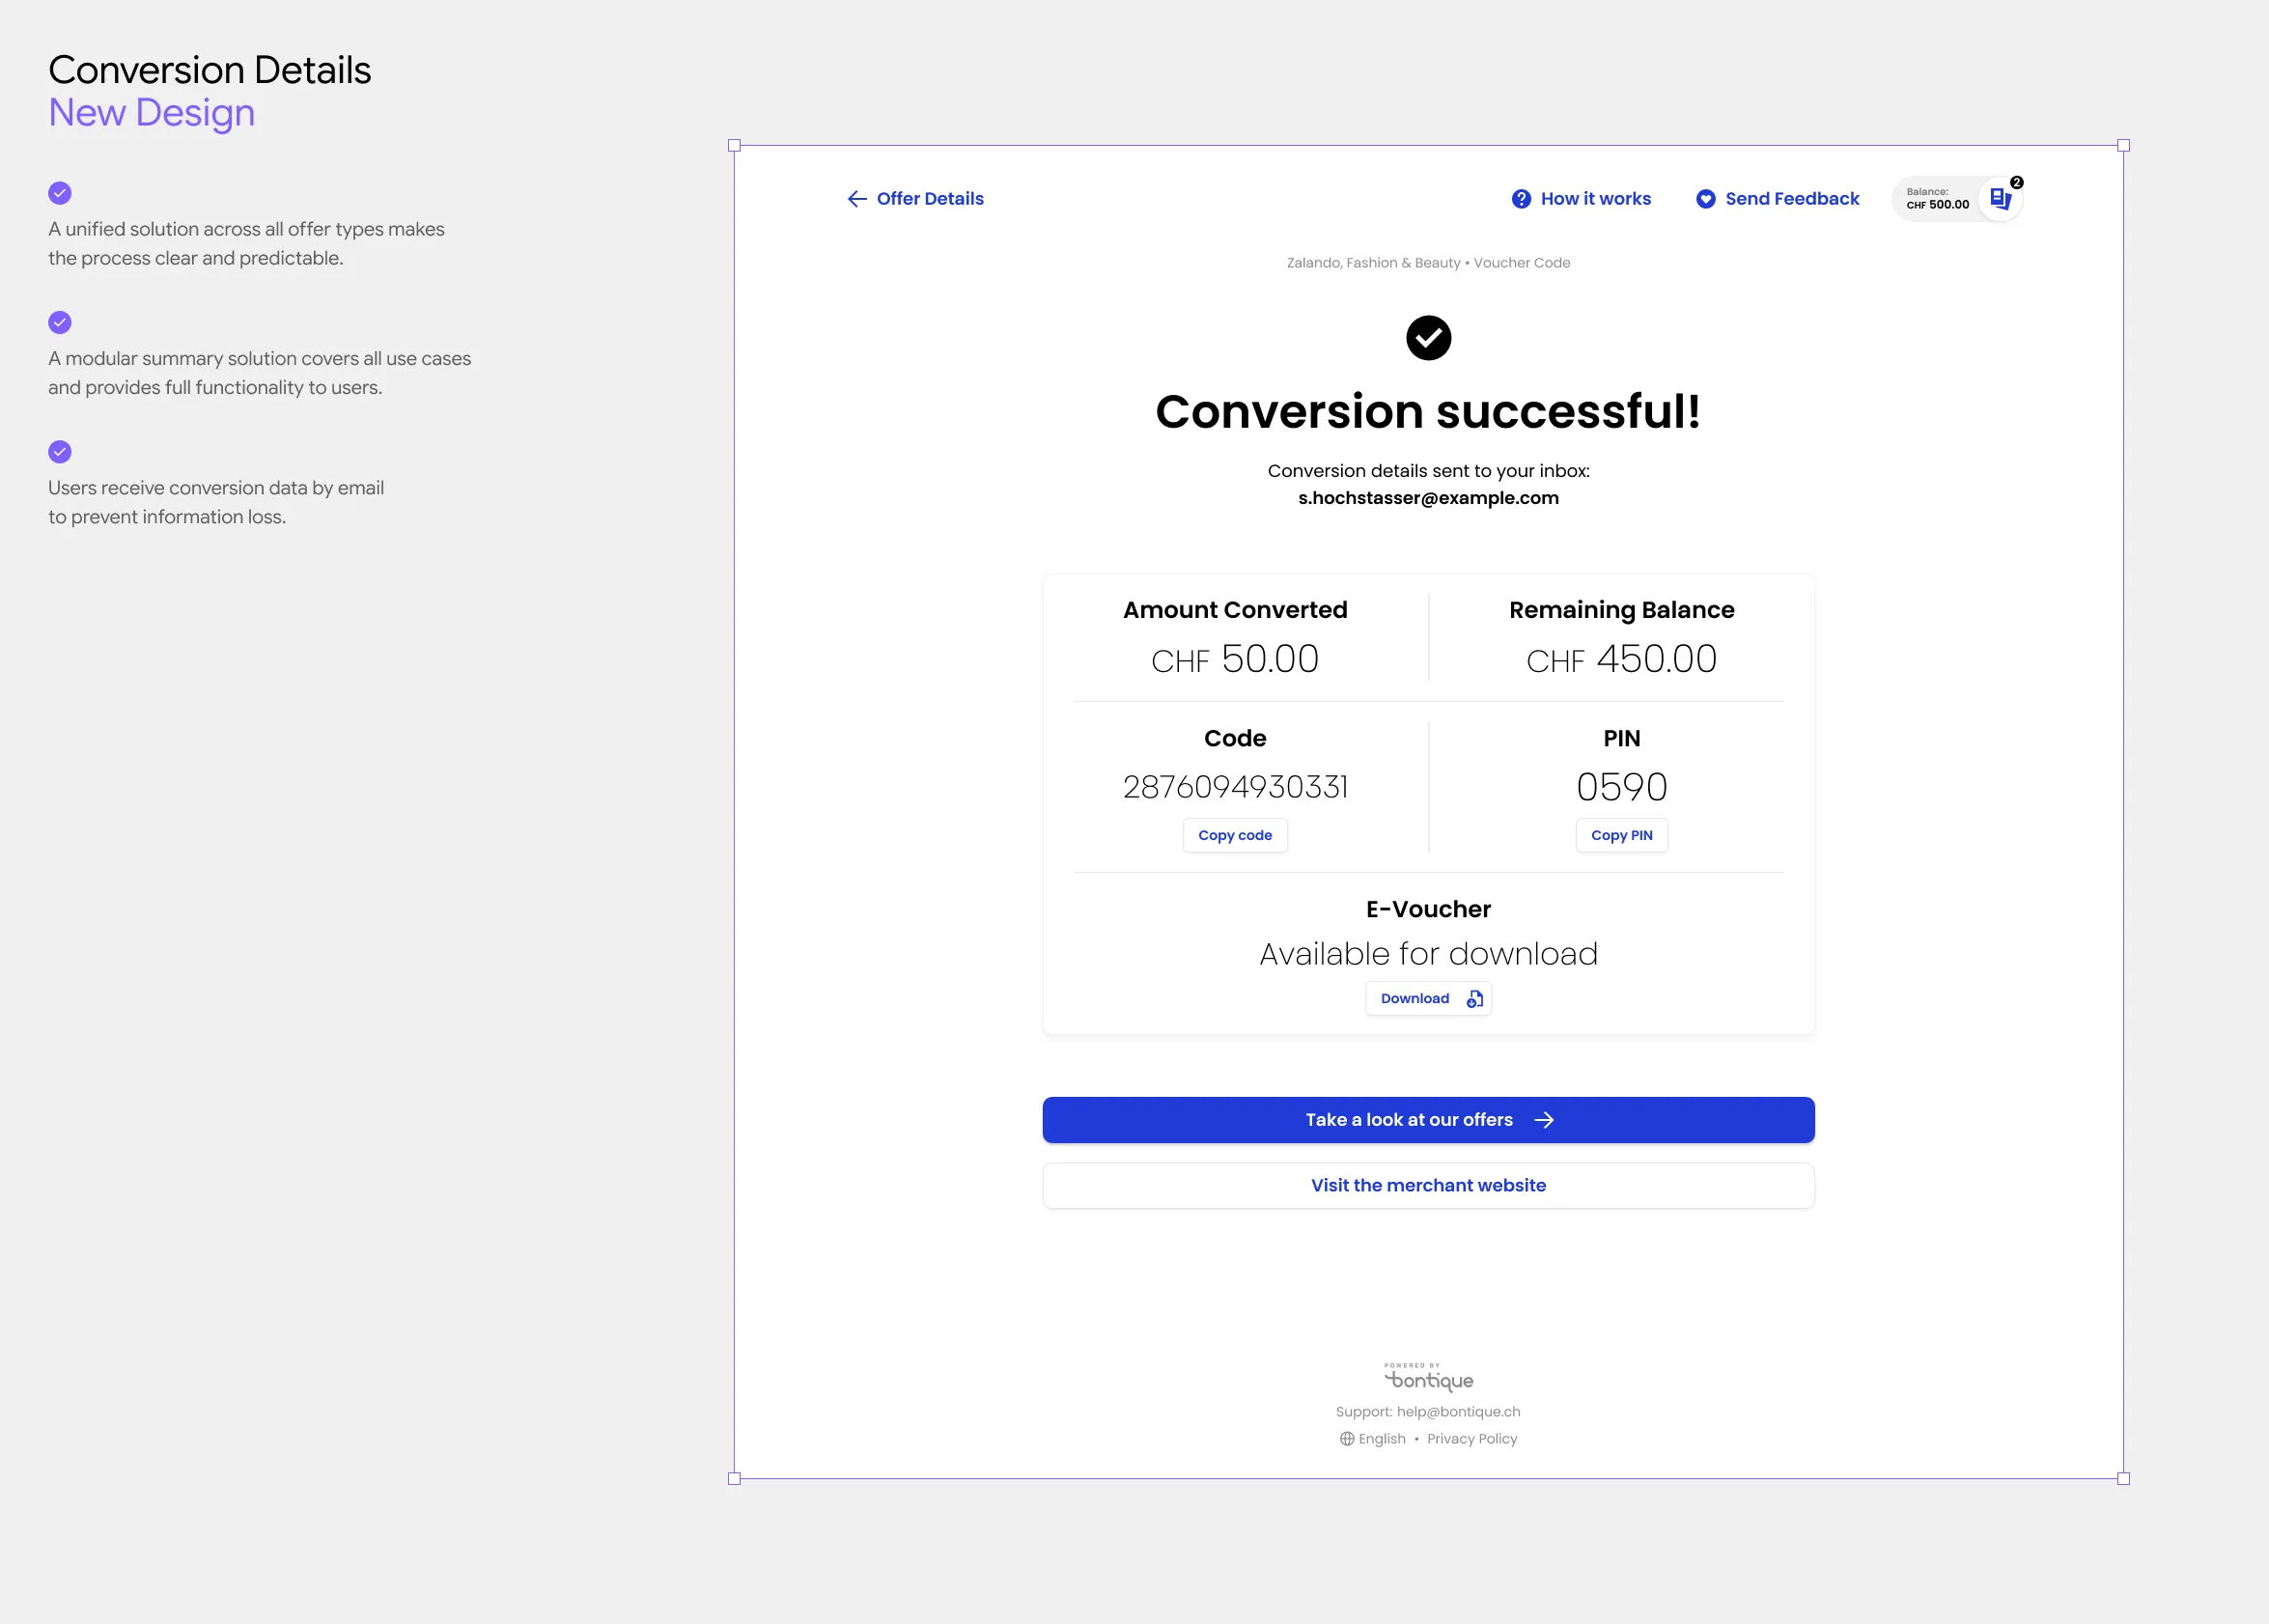Click the purple check above 'A modular summary'
The width and height of the screenshot is (2269, 1624).
pos(60,322)
